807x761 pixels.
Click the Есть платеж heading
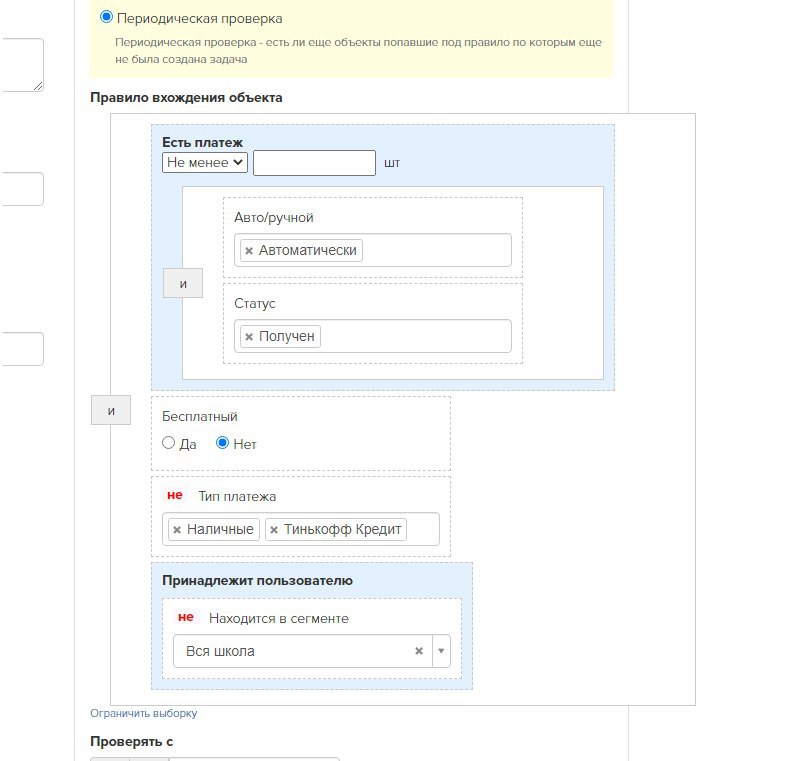pyautogui.click(x=202, y=143)
